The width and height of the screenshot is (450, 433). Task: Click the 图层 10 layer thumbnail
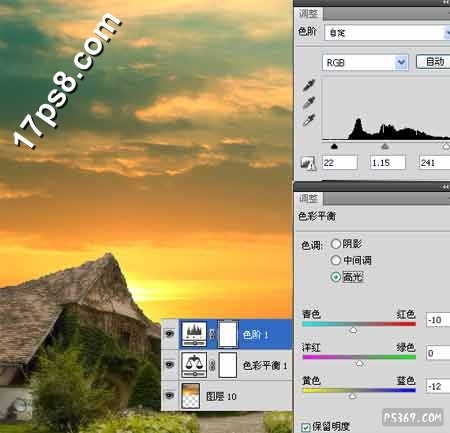point(191,396)
